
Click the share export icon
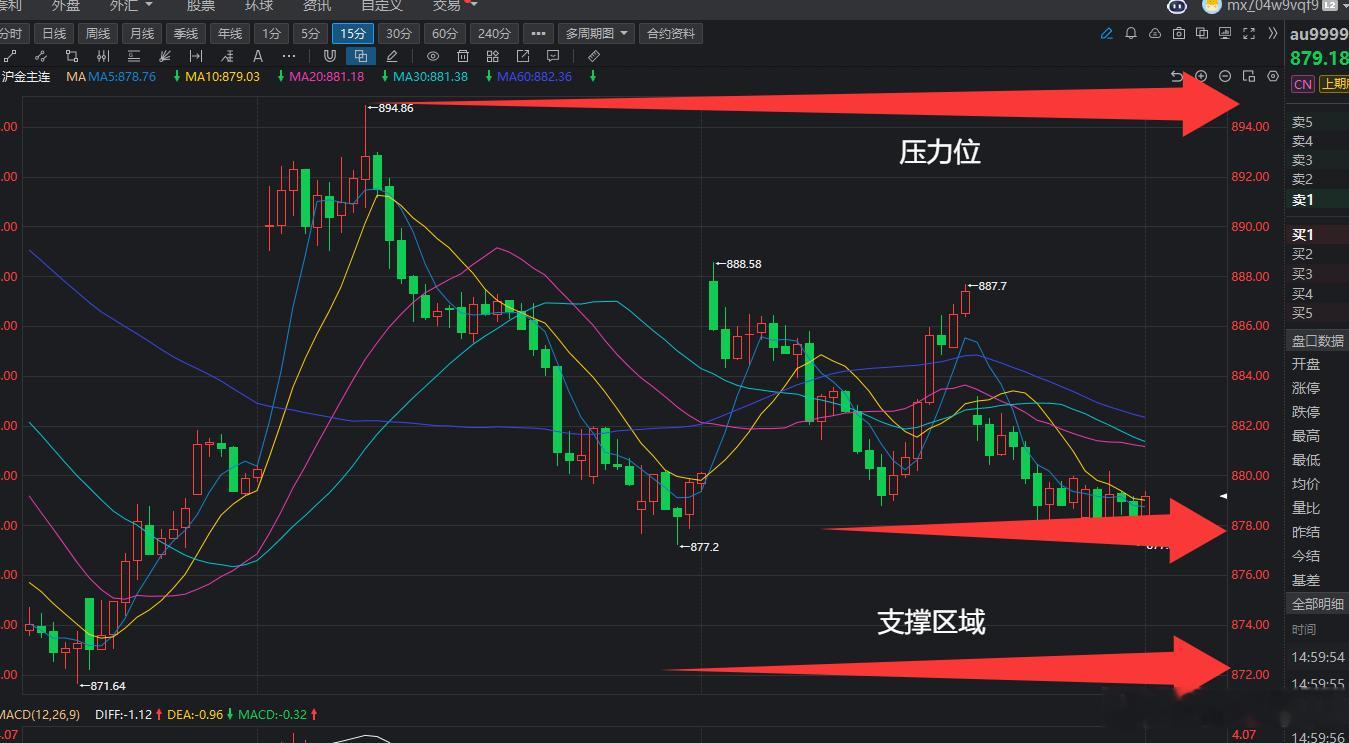[x=523, y=56]
